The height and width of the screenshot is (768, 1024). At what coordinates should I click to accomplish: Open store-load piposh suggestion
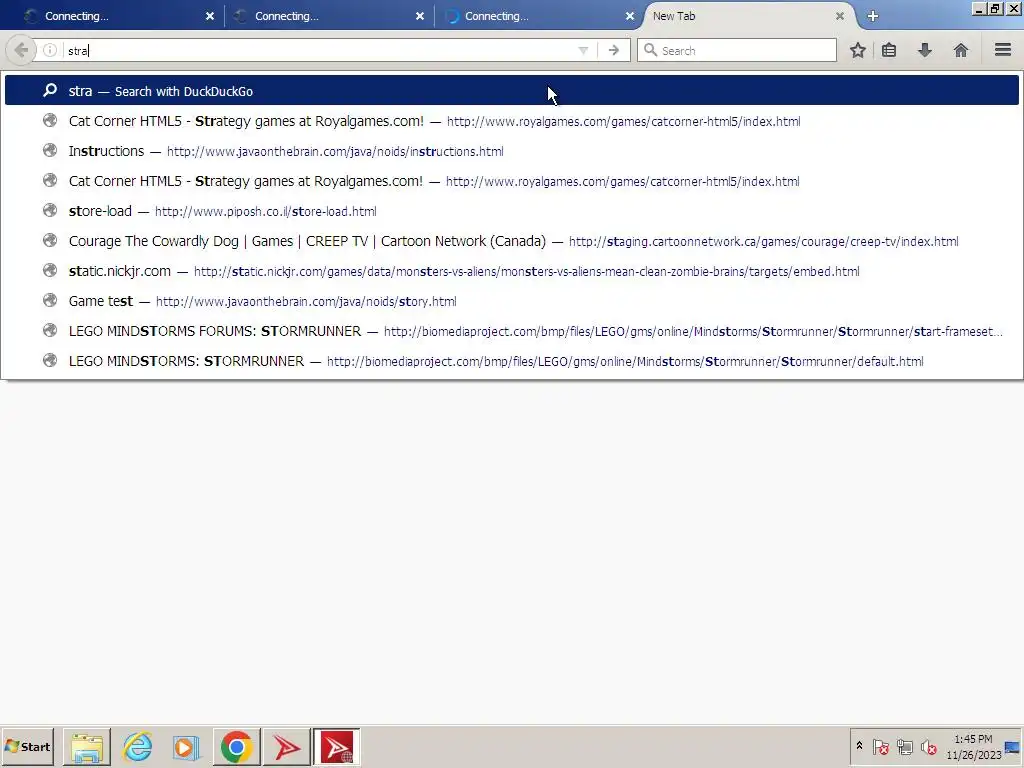(x=511, y=211)
